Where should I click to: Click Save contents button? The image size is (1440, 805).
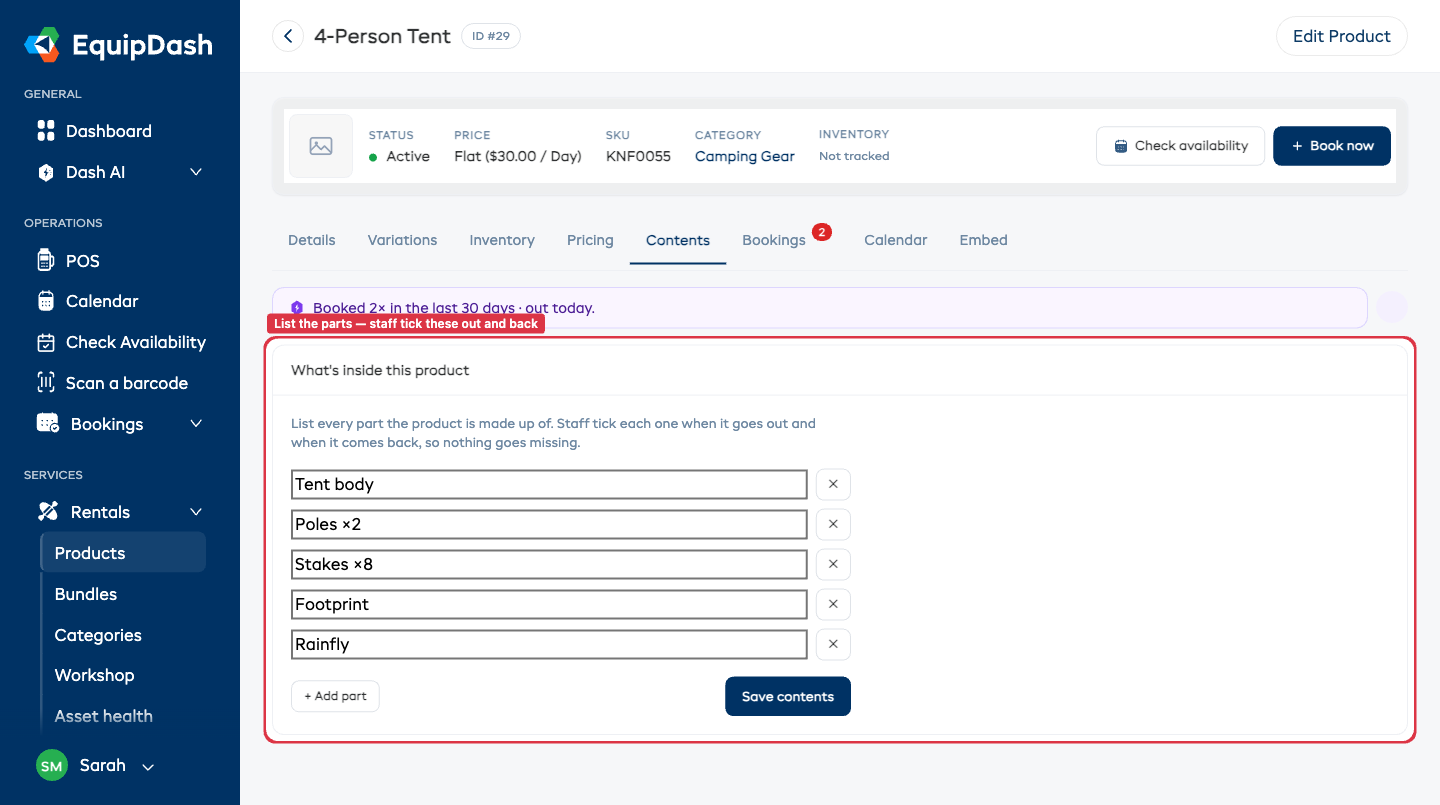(x=788, y=697)
